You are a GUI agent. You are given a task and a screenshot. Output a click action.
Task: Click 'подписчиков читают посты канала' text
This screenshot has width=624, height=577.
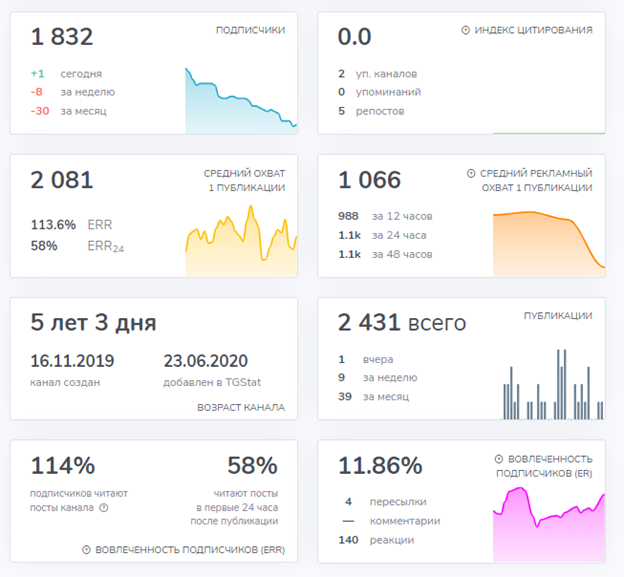tap(79, 501)
